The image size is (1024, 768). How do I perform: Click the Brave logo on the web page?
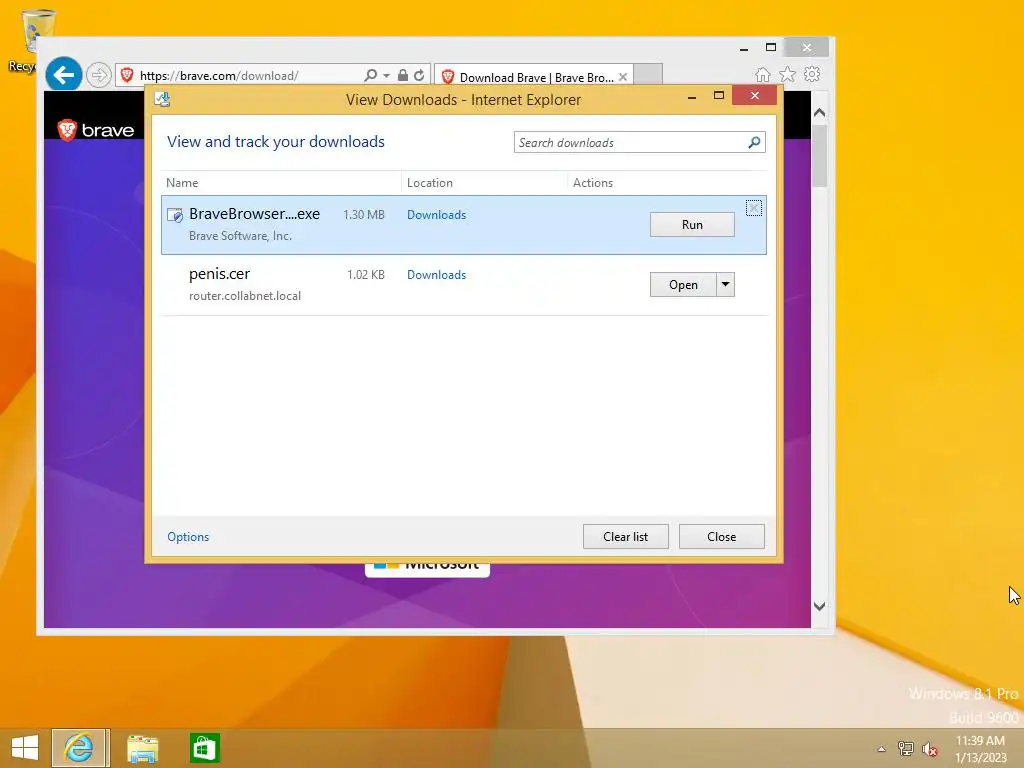pos(96,130)
